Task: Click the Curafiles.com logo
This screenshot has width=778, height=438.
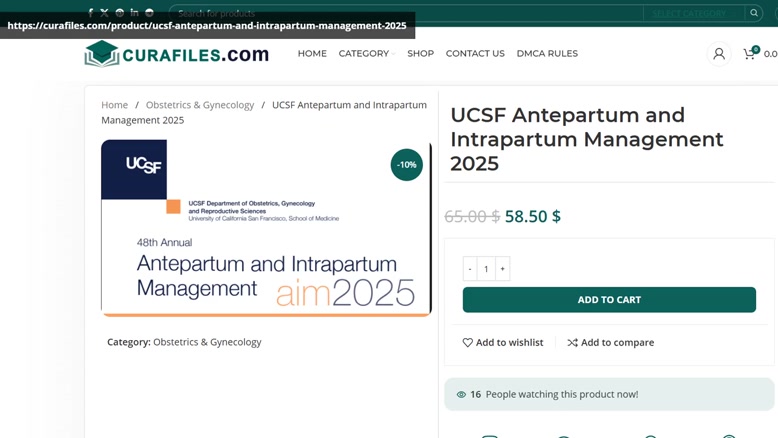Action: 177,54
